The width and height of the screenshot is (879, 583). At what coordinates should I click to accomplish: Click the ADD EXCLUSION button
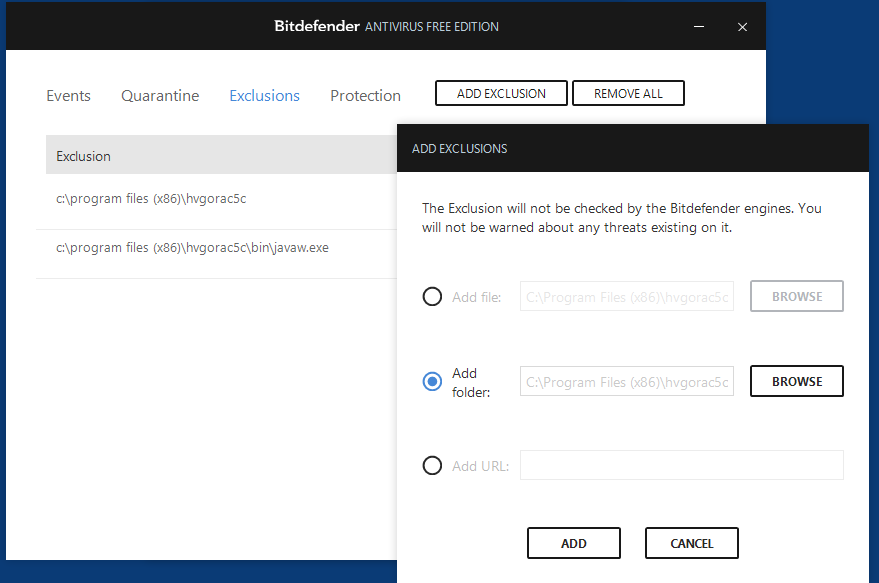[501, 93]
